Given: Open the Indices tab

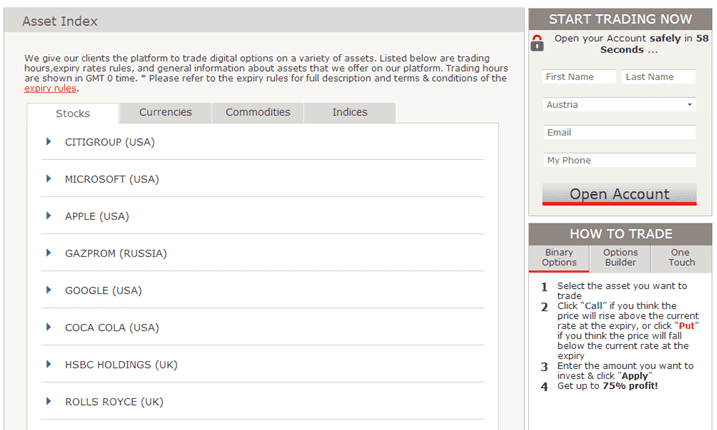Looking at the screenshot, I should 350,113.
